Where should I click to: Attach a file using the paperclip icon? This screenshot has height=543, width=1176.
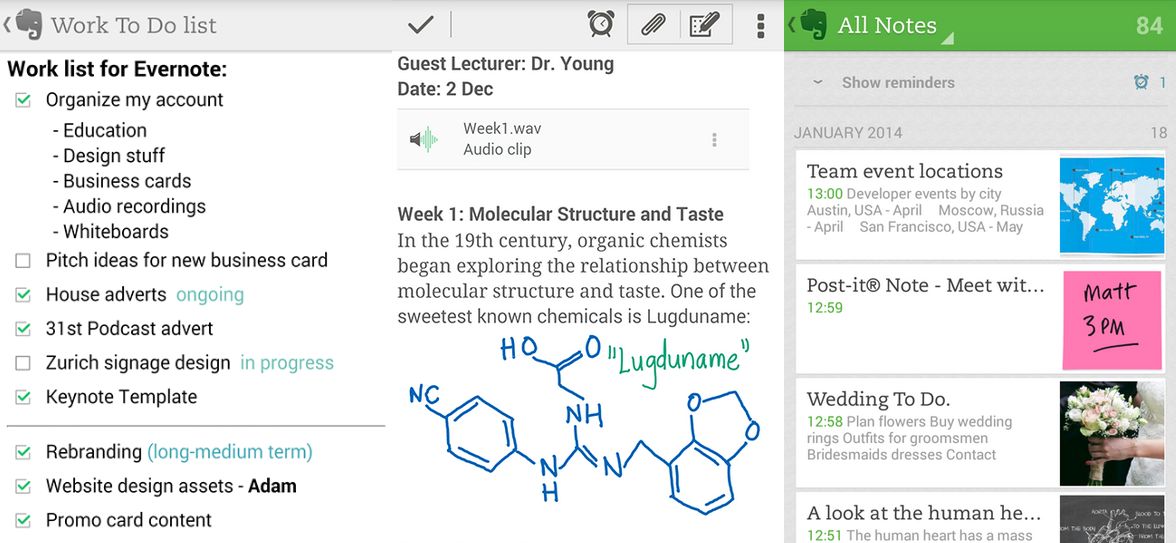[x=653, y=24]
